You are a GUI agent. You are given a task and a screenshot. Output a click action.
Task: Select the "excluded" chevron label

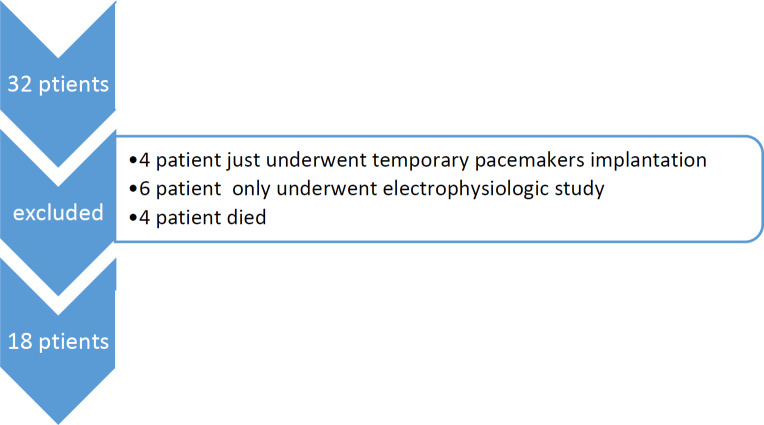pyautogui.click(x=58, y=213)
